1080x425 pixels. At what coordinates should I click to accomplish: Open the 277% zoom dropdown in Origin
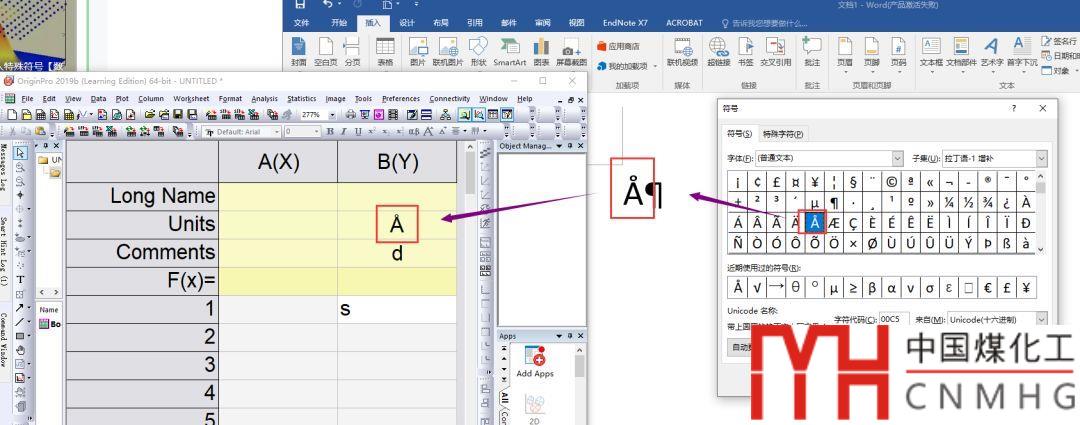(332, 115)
